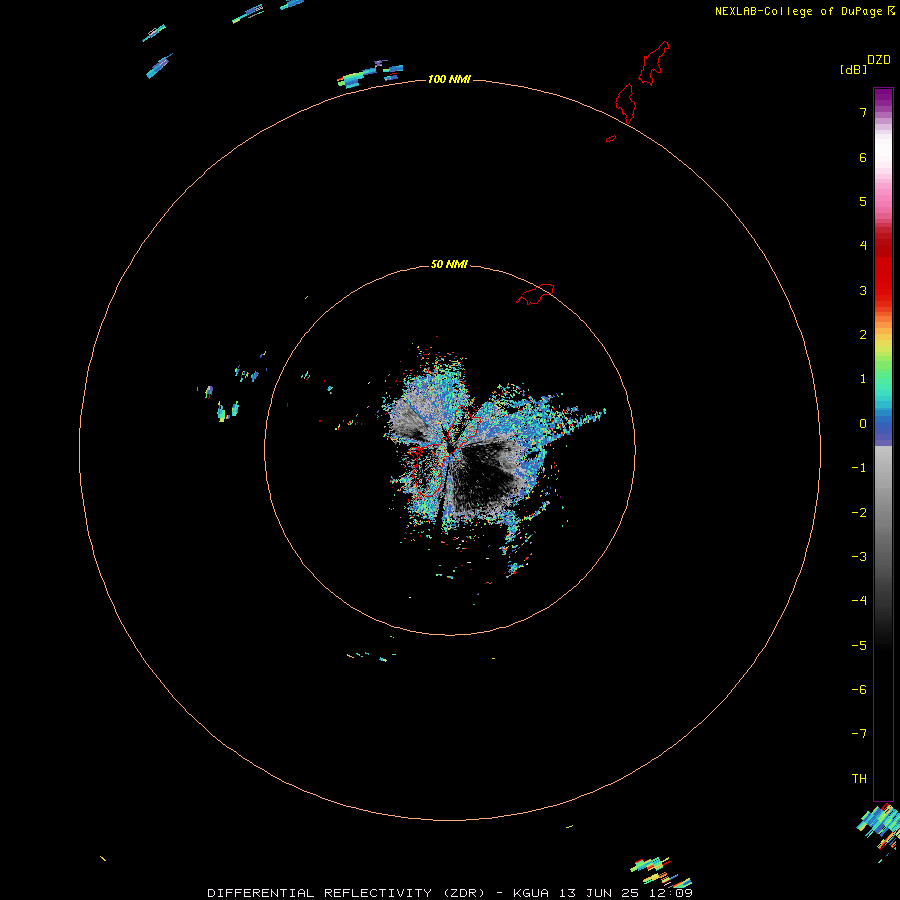Click the 0 value on color scale
900x900 pixels.
point(863,424)
